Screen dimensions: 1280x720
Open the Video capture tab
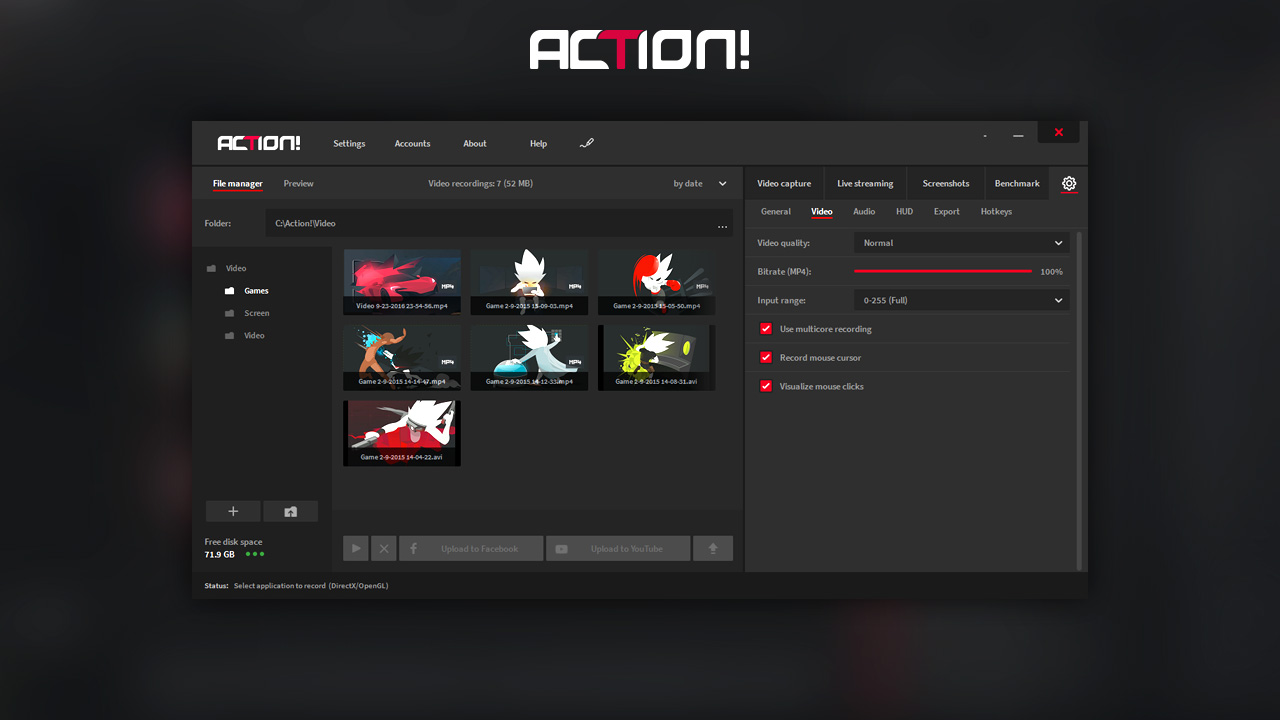[784, 184]
